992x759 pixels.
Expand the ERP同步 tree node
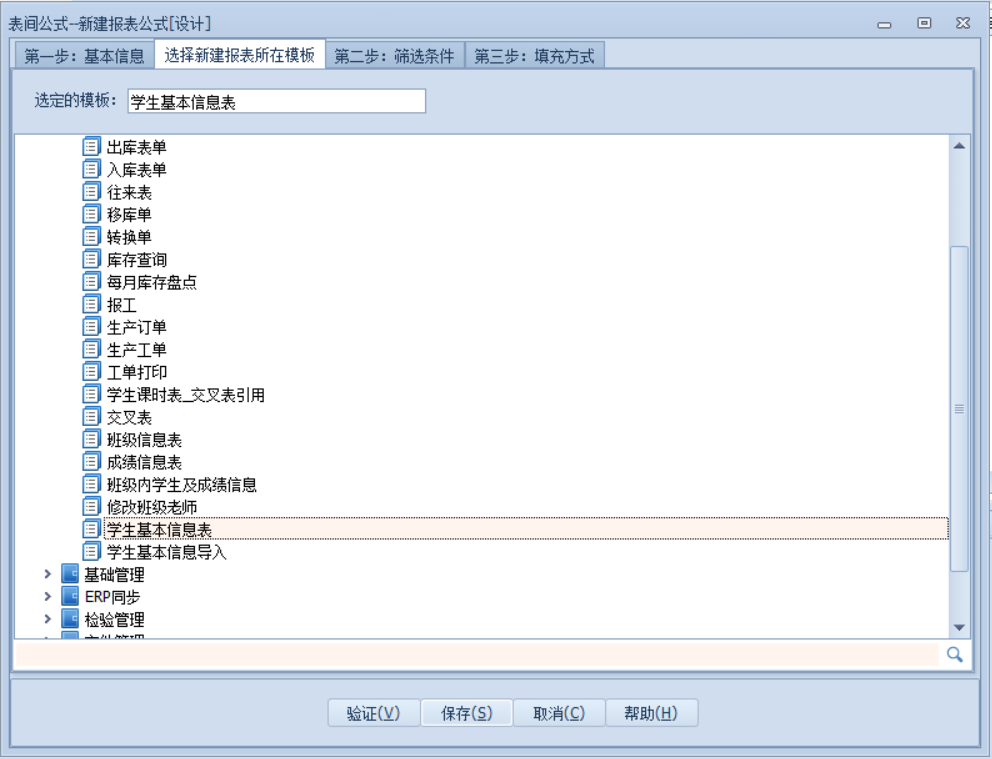pyautogui.click(x=46, y=597)
